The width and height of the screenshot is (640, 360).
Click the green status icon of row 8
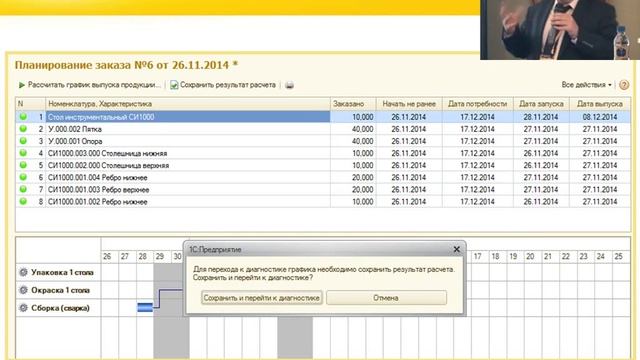23,201
